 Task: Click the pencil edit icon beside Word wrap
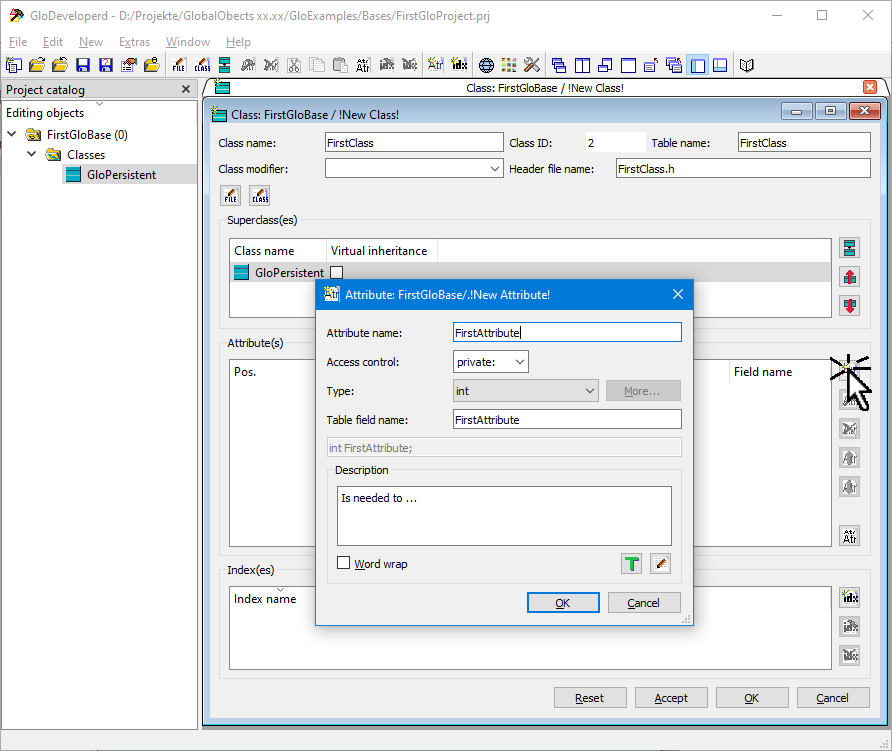coord(660,564)
